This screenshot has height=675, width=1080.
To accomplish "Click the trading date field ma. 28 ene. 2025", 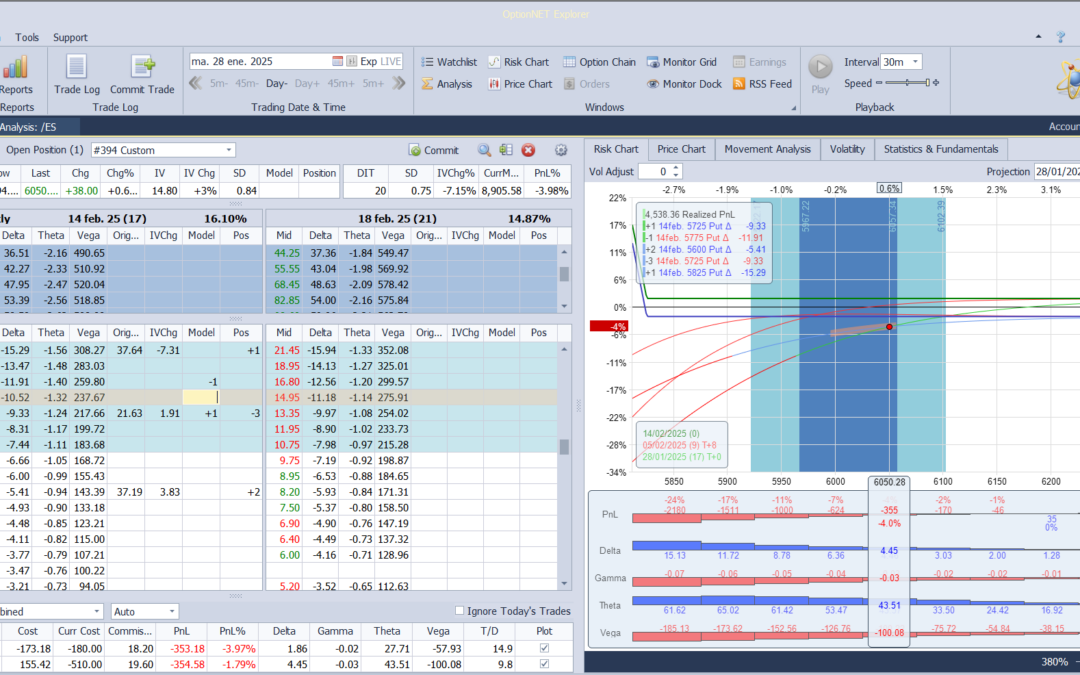I will [x=260, y=61].
